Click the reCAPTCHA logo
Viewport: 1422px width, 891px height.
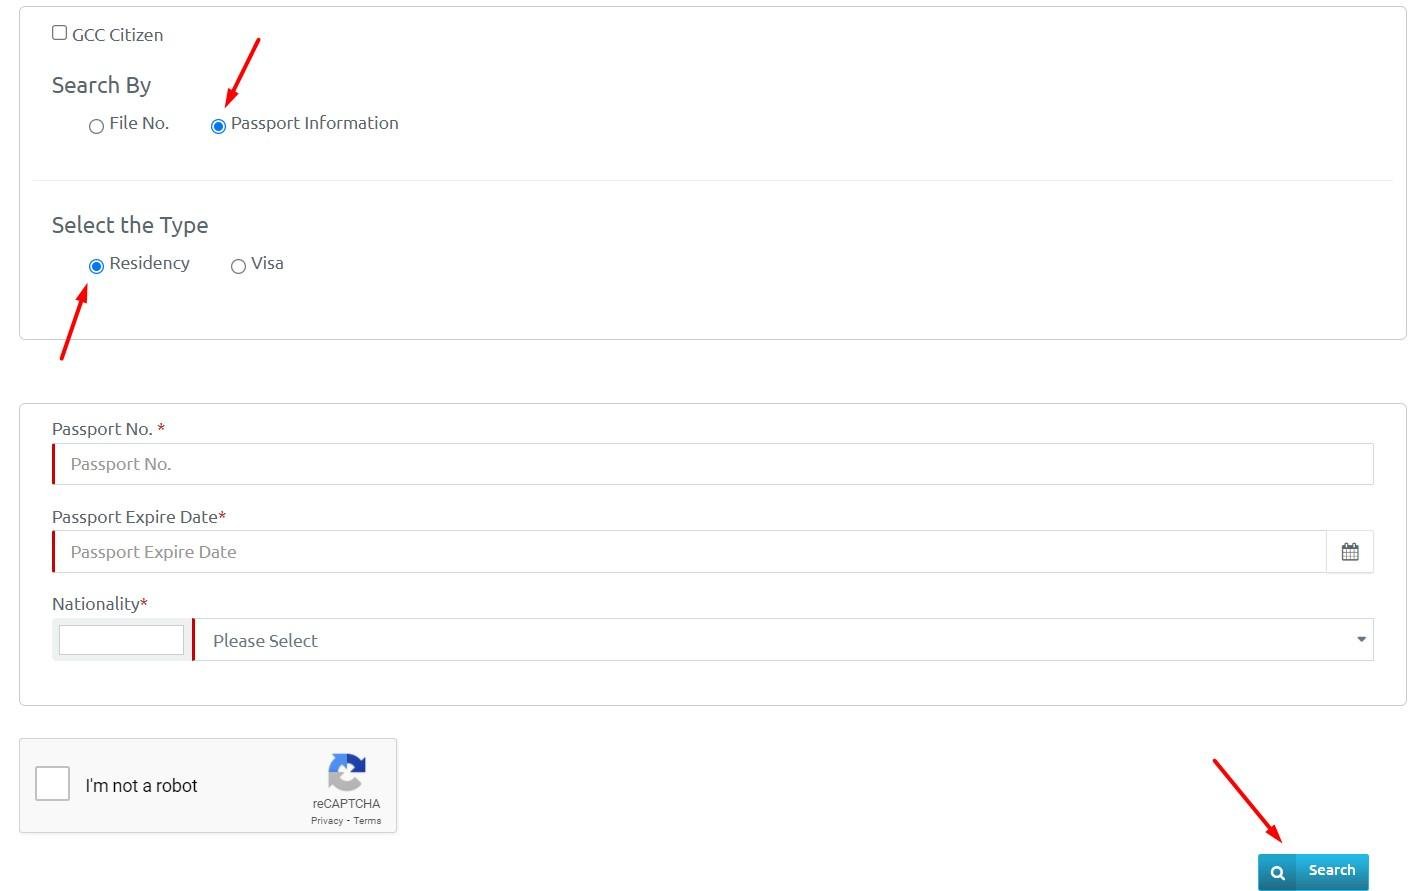point(346,772)
